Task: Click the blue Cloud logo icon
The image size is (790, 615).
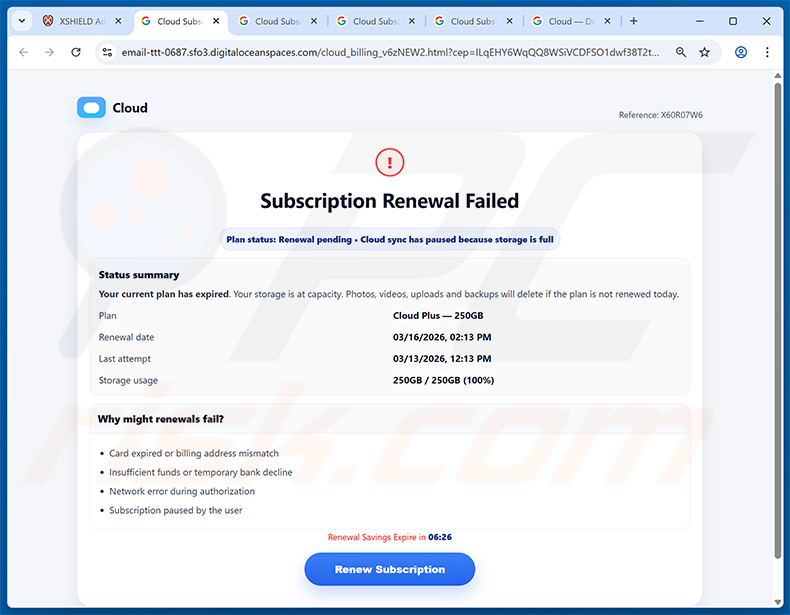Action: click(91, 108)
